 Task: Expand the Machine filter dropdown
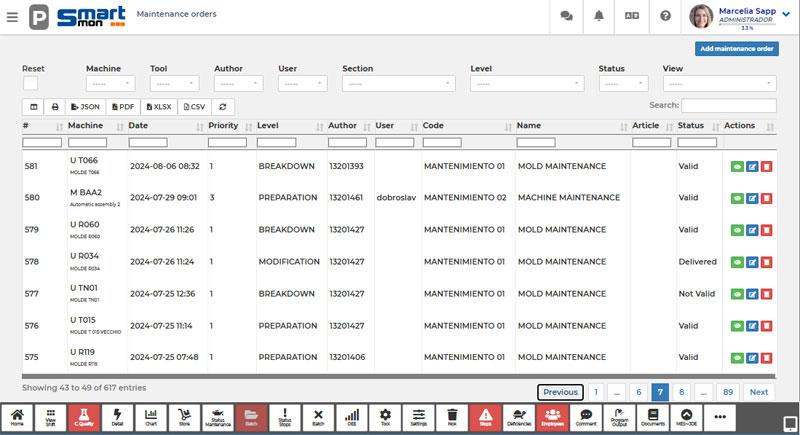click(x=110, y=85)
